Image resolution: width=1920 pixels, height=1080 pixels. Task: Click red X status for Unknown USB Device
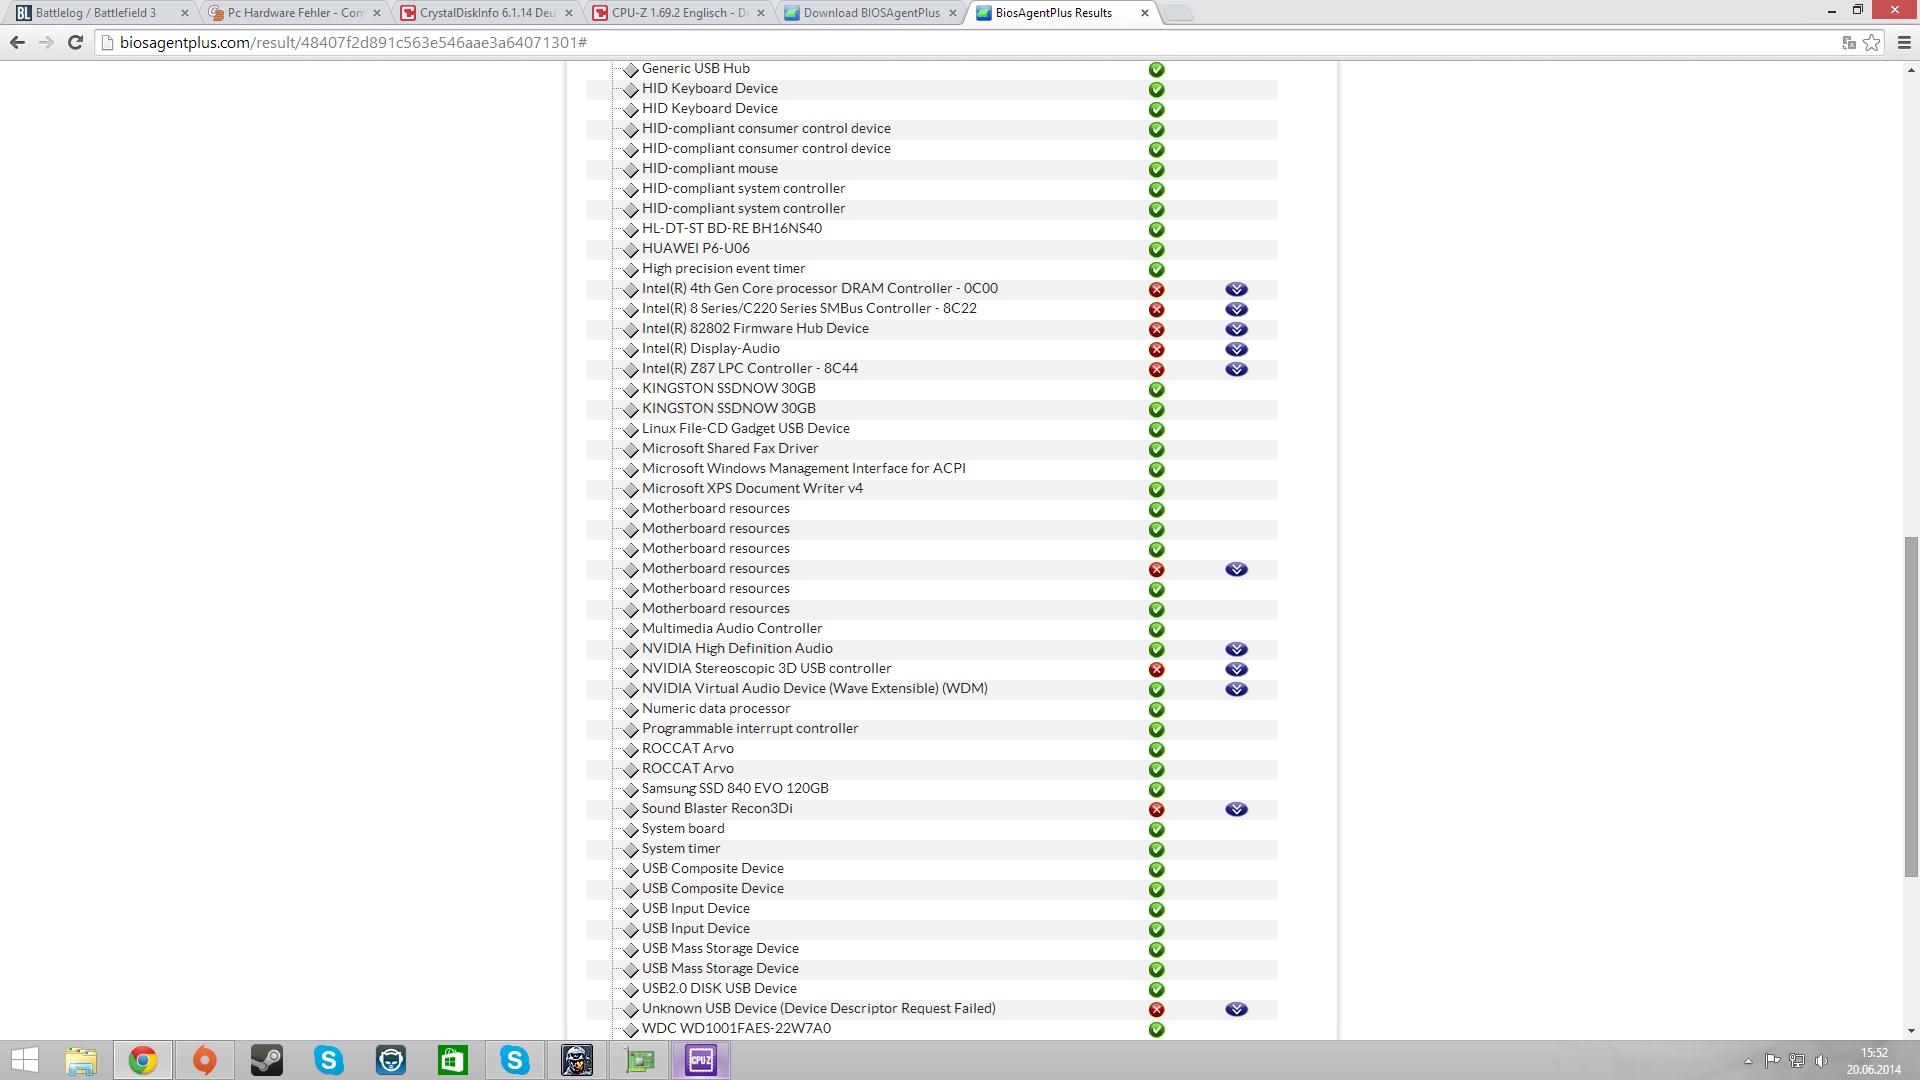pyautogui.click(x=1156, y=1009)
